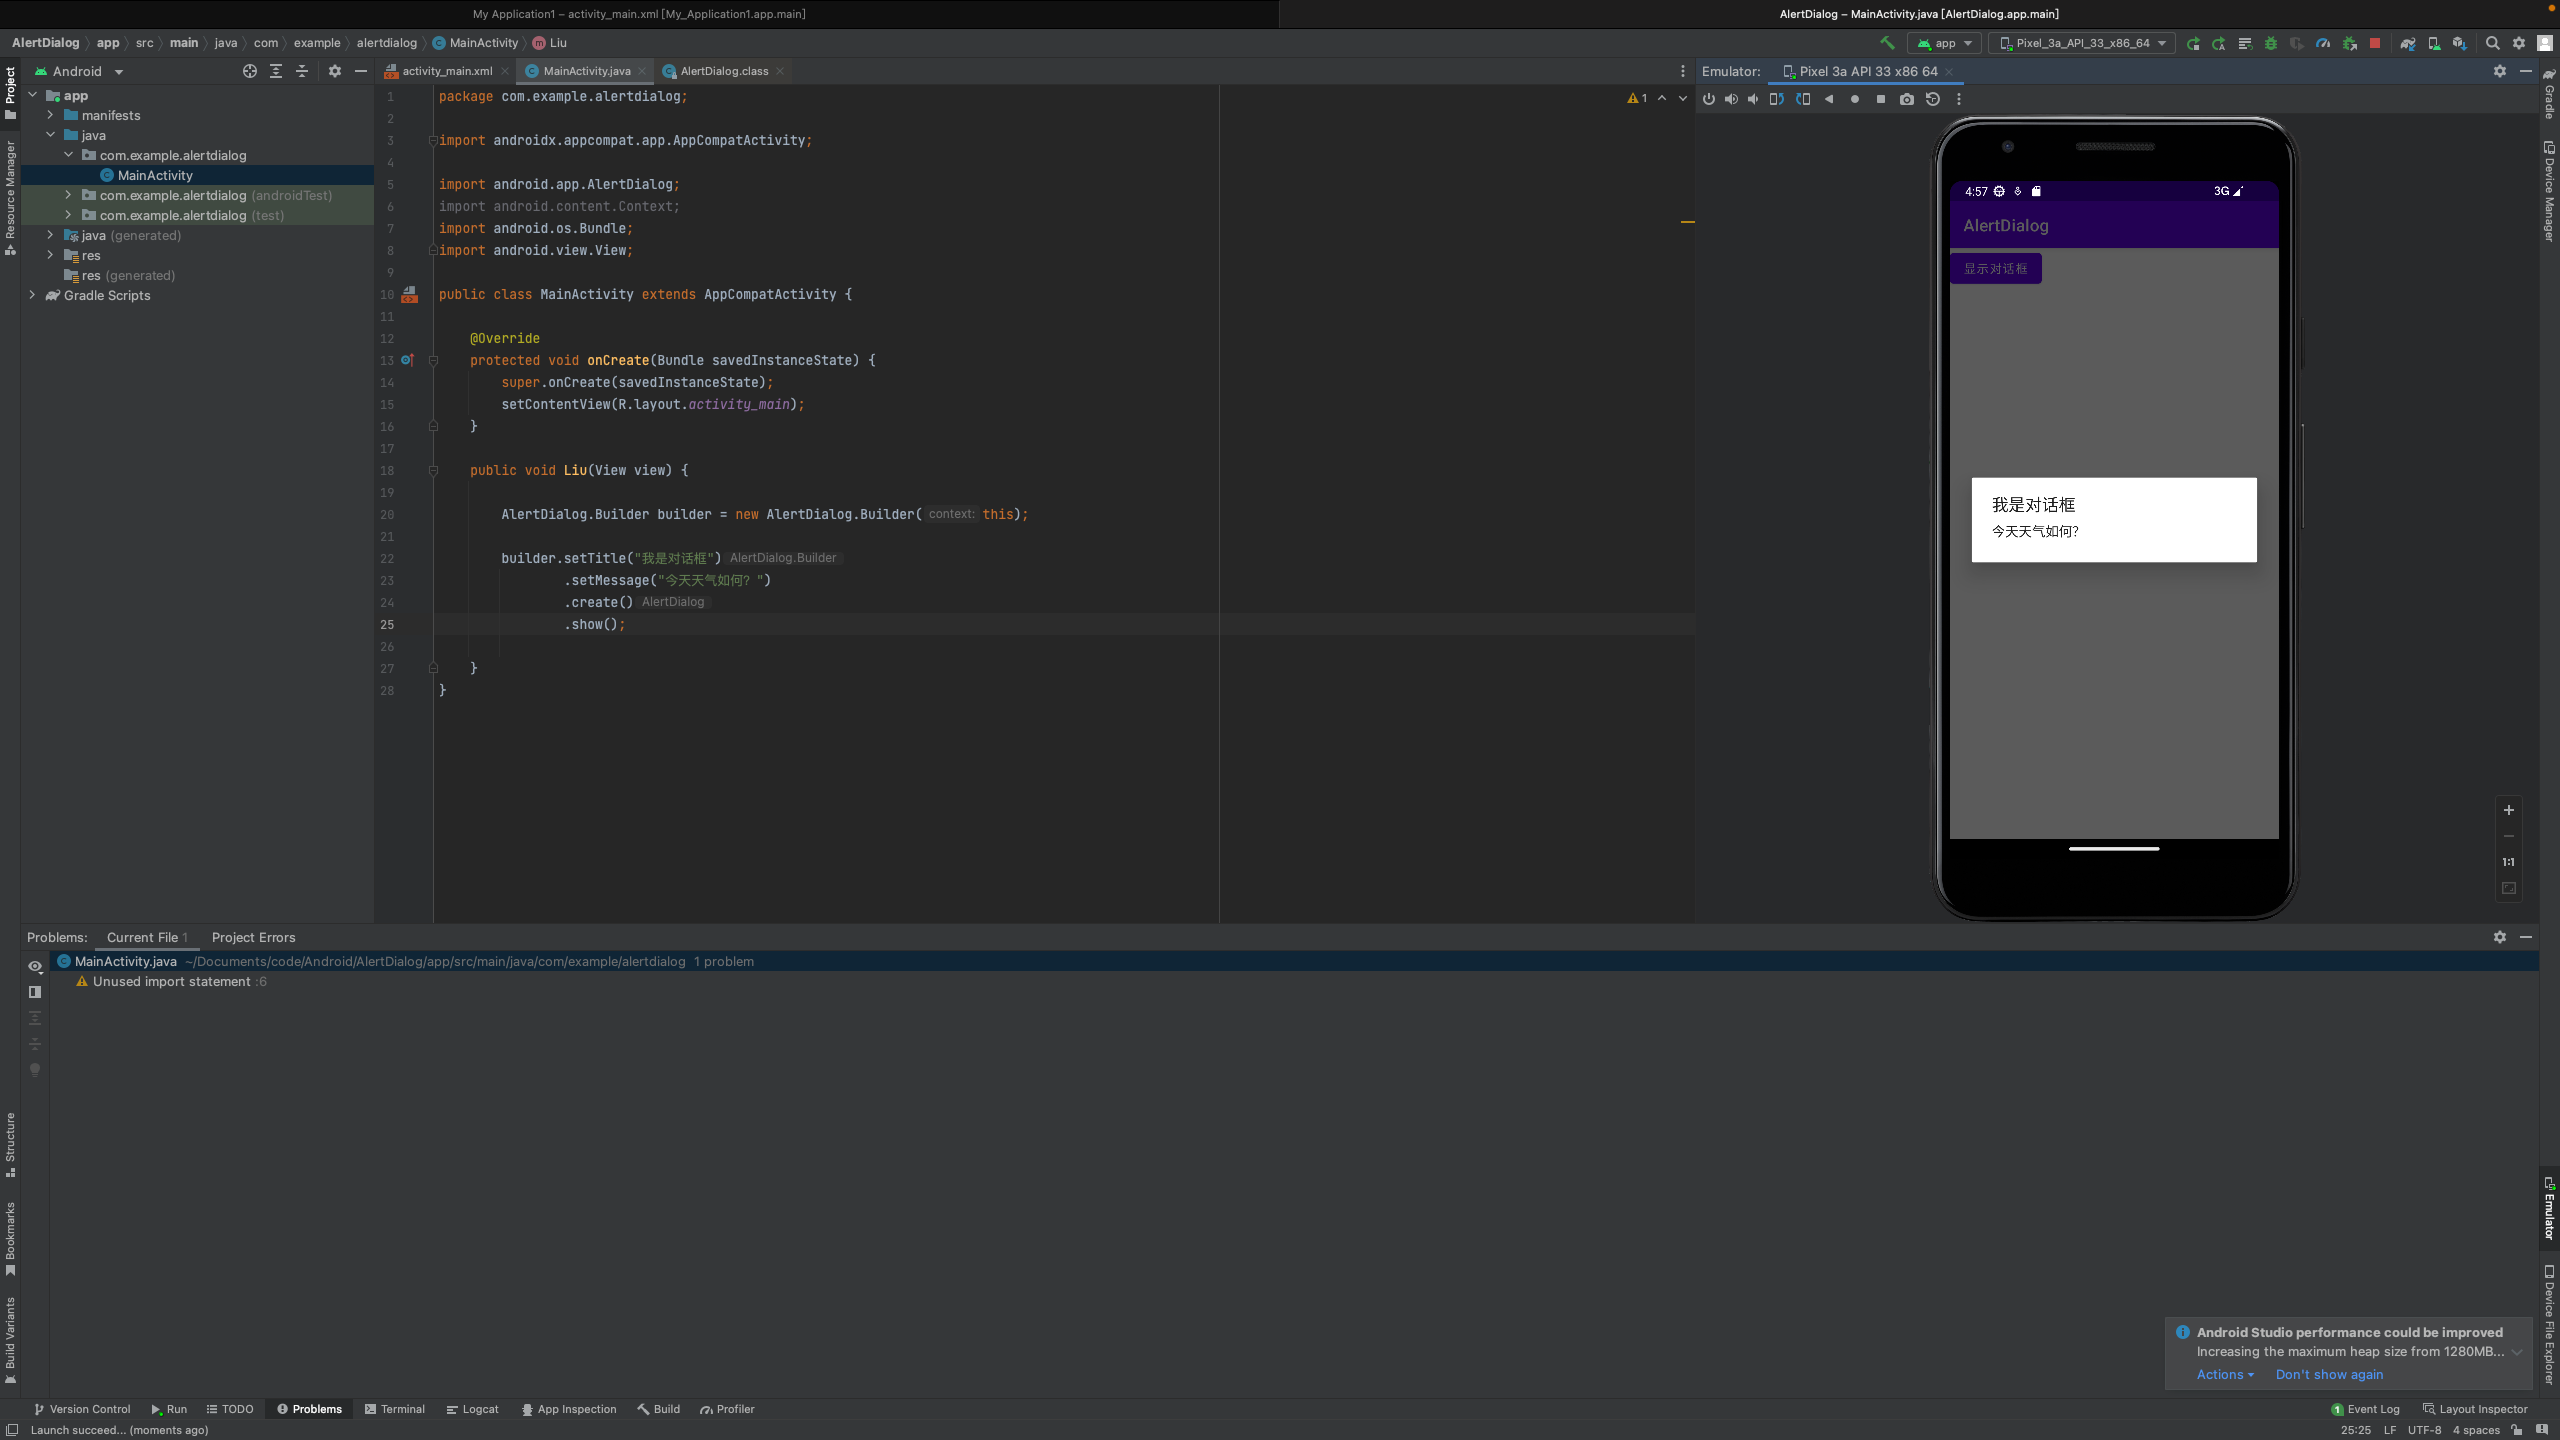The height and width of the screenshot is (1440, 2560).
Task: Expand the Gradle Scripts tree node
Action: coord(32,295)
